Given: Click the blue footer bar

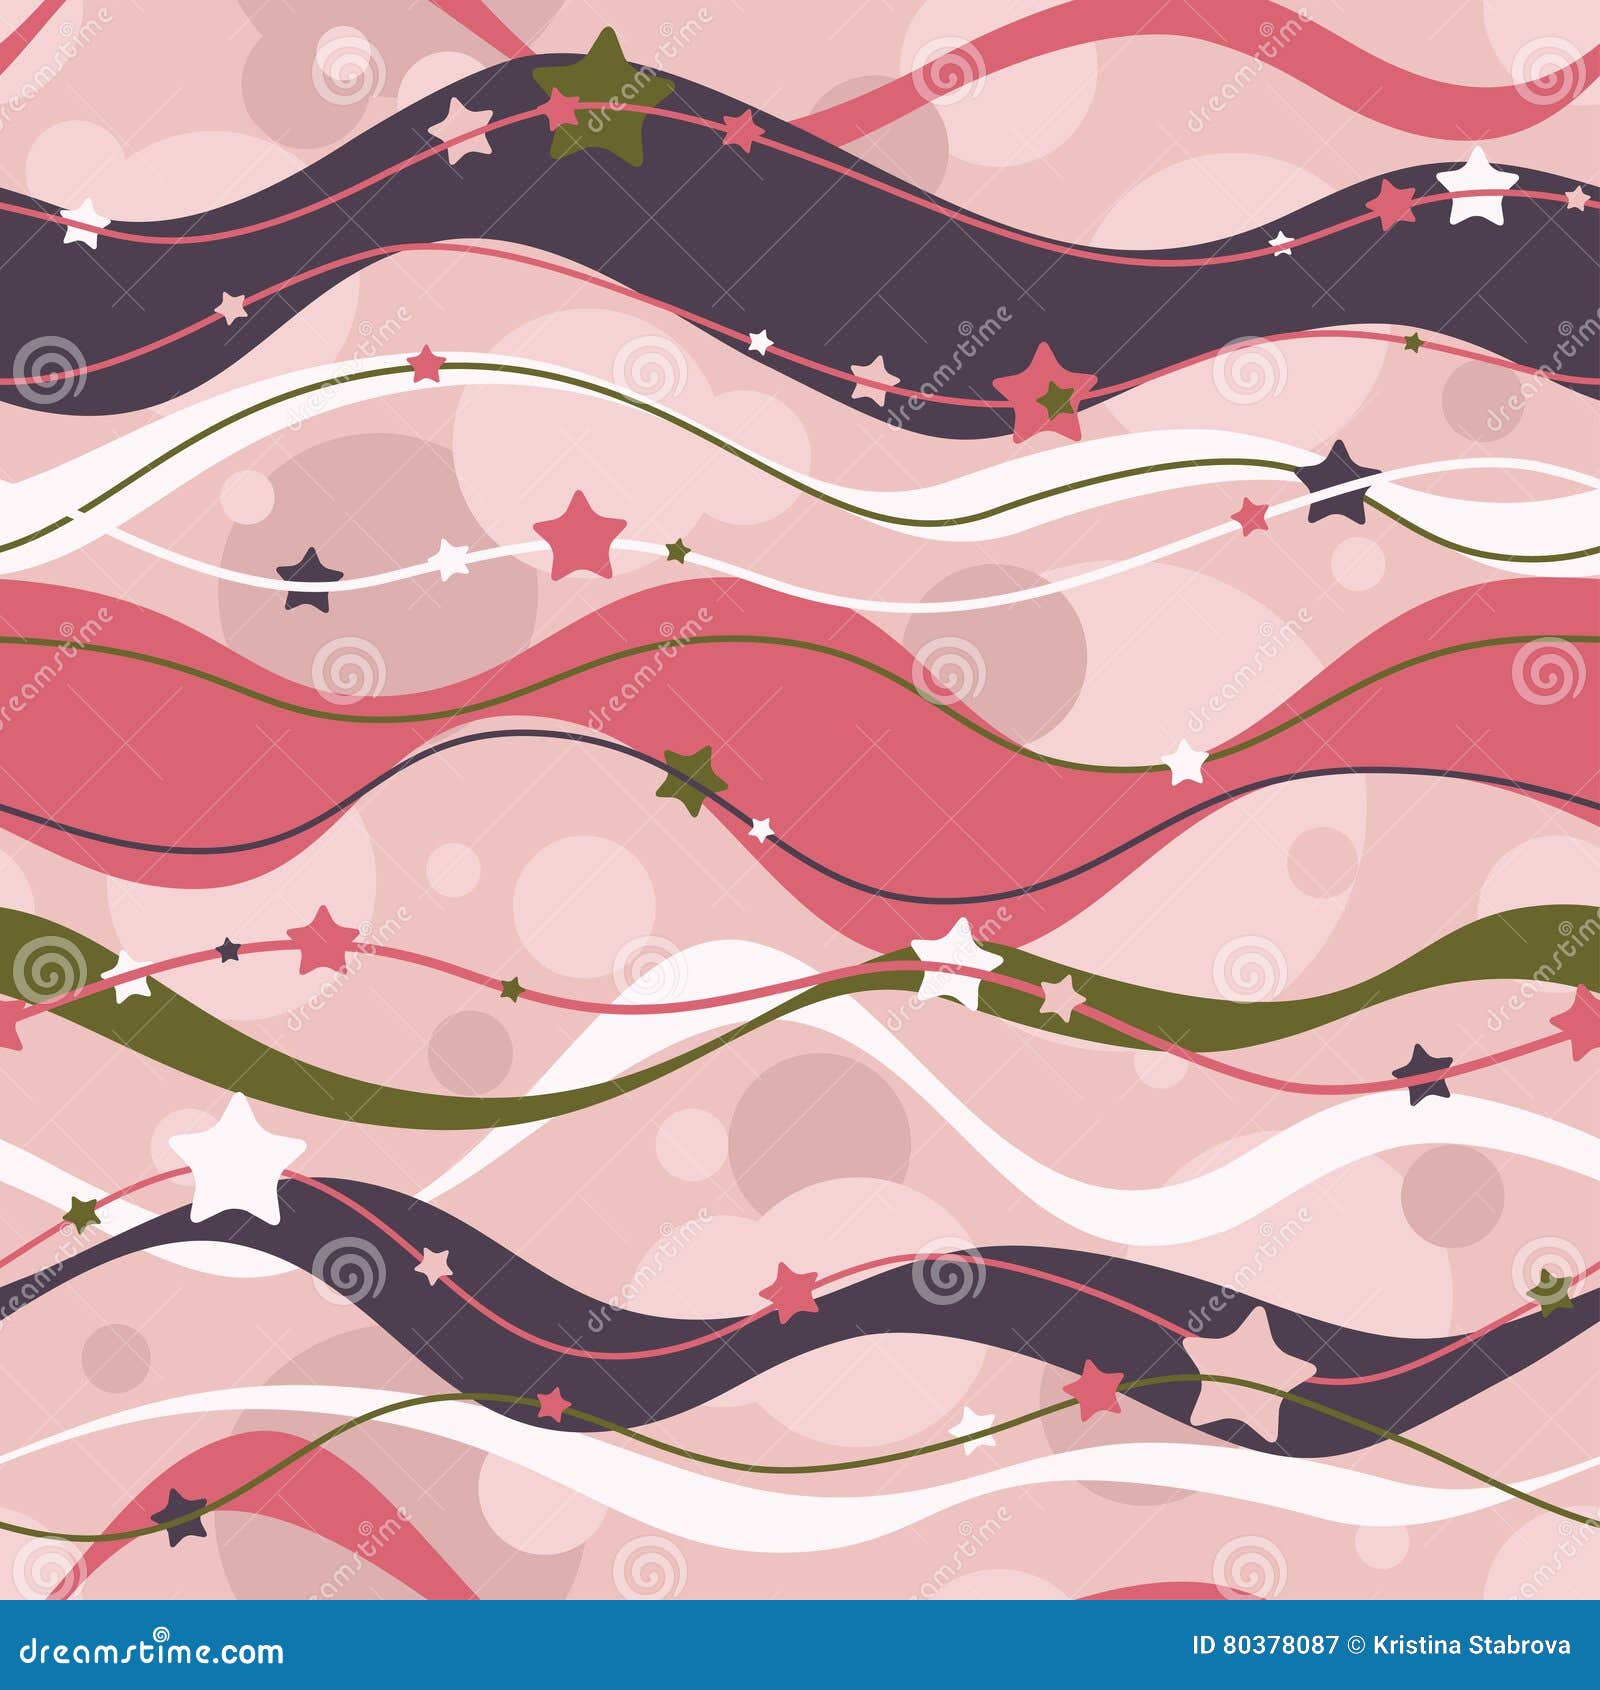Looking at the screenshot, I should pyautogui.click(x=800, y=1641).
